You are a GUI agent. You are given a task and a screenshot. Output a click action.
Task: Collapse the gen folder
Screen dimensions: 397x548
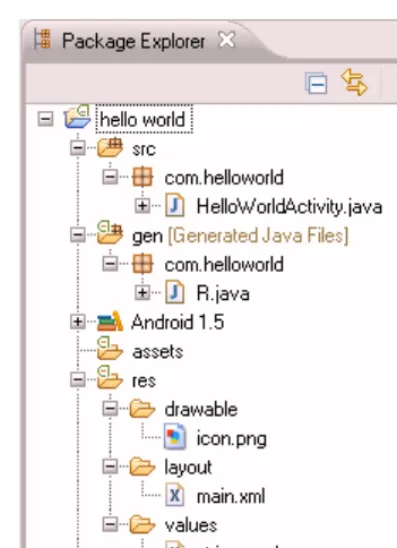78,235
